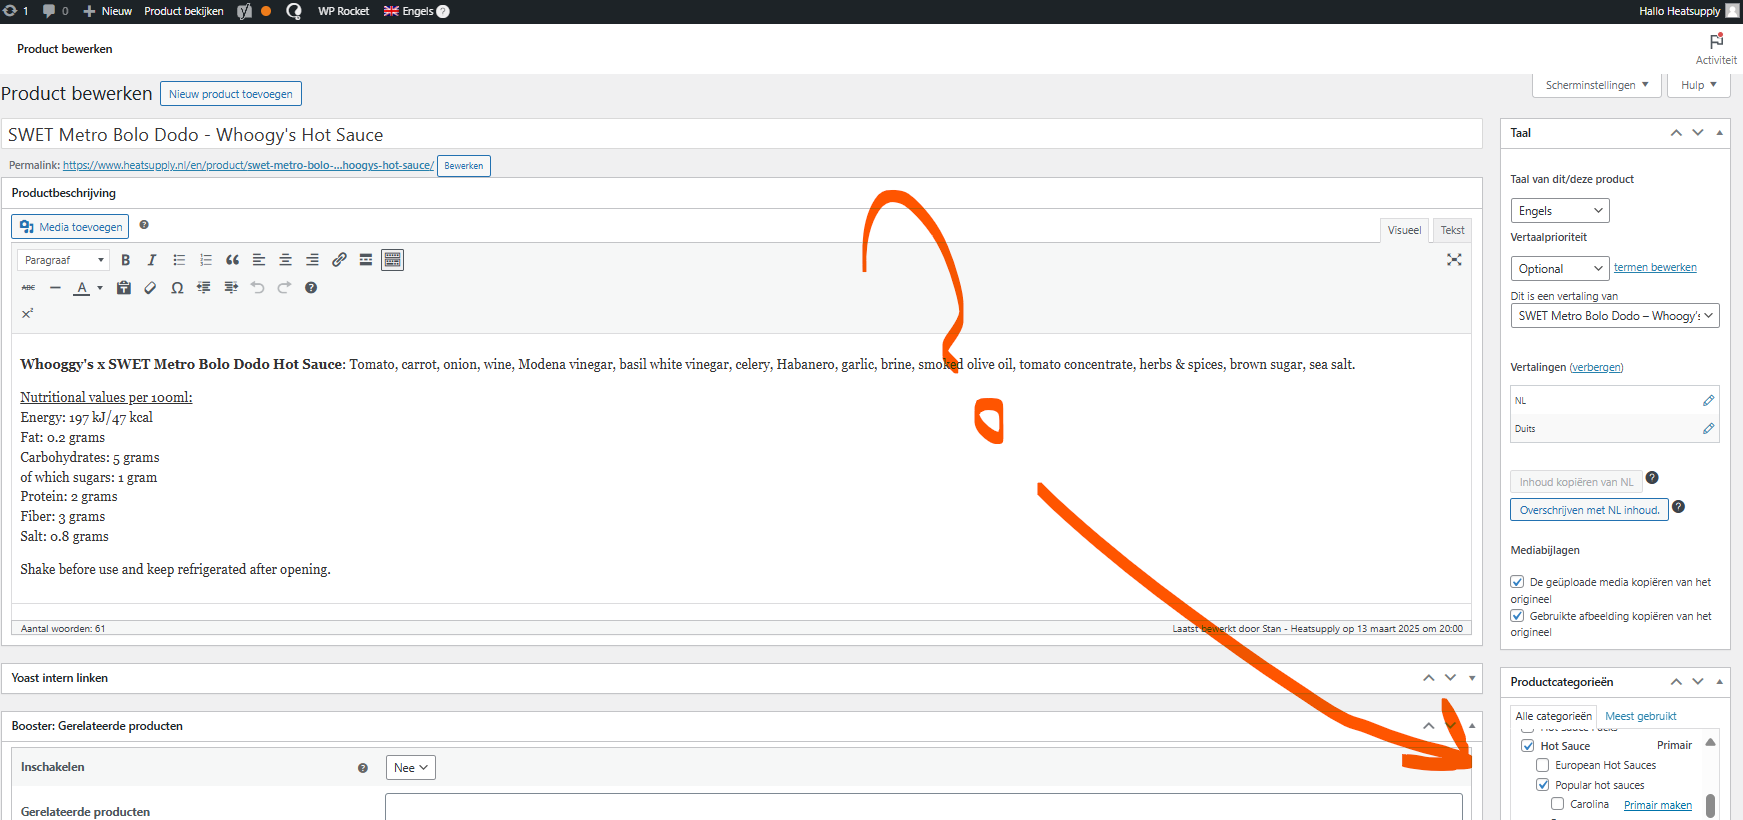The height and width of the screenshot is (820, 1743).
Task: Open the termen bewerken link
Action: 1655,267
